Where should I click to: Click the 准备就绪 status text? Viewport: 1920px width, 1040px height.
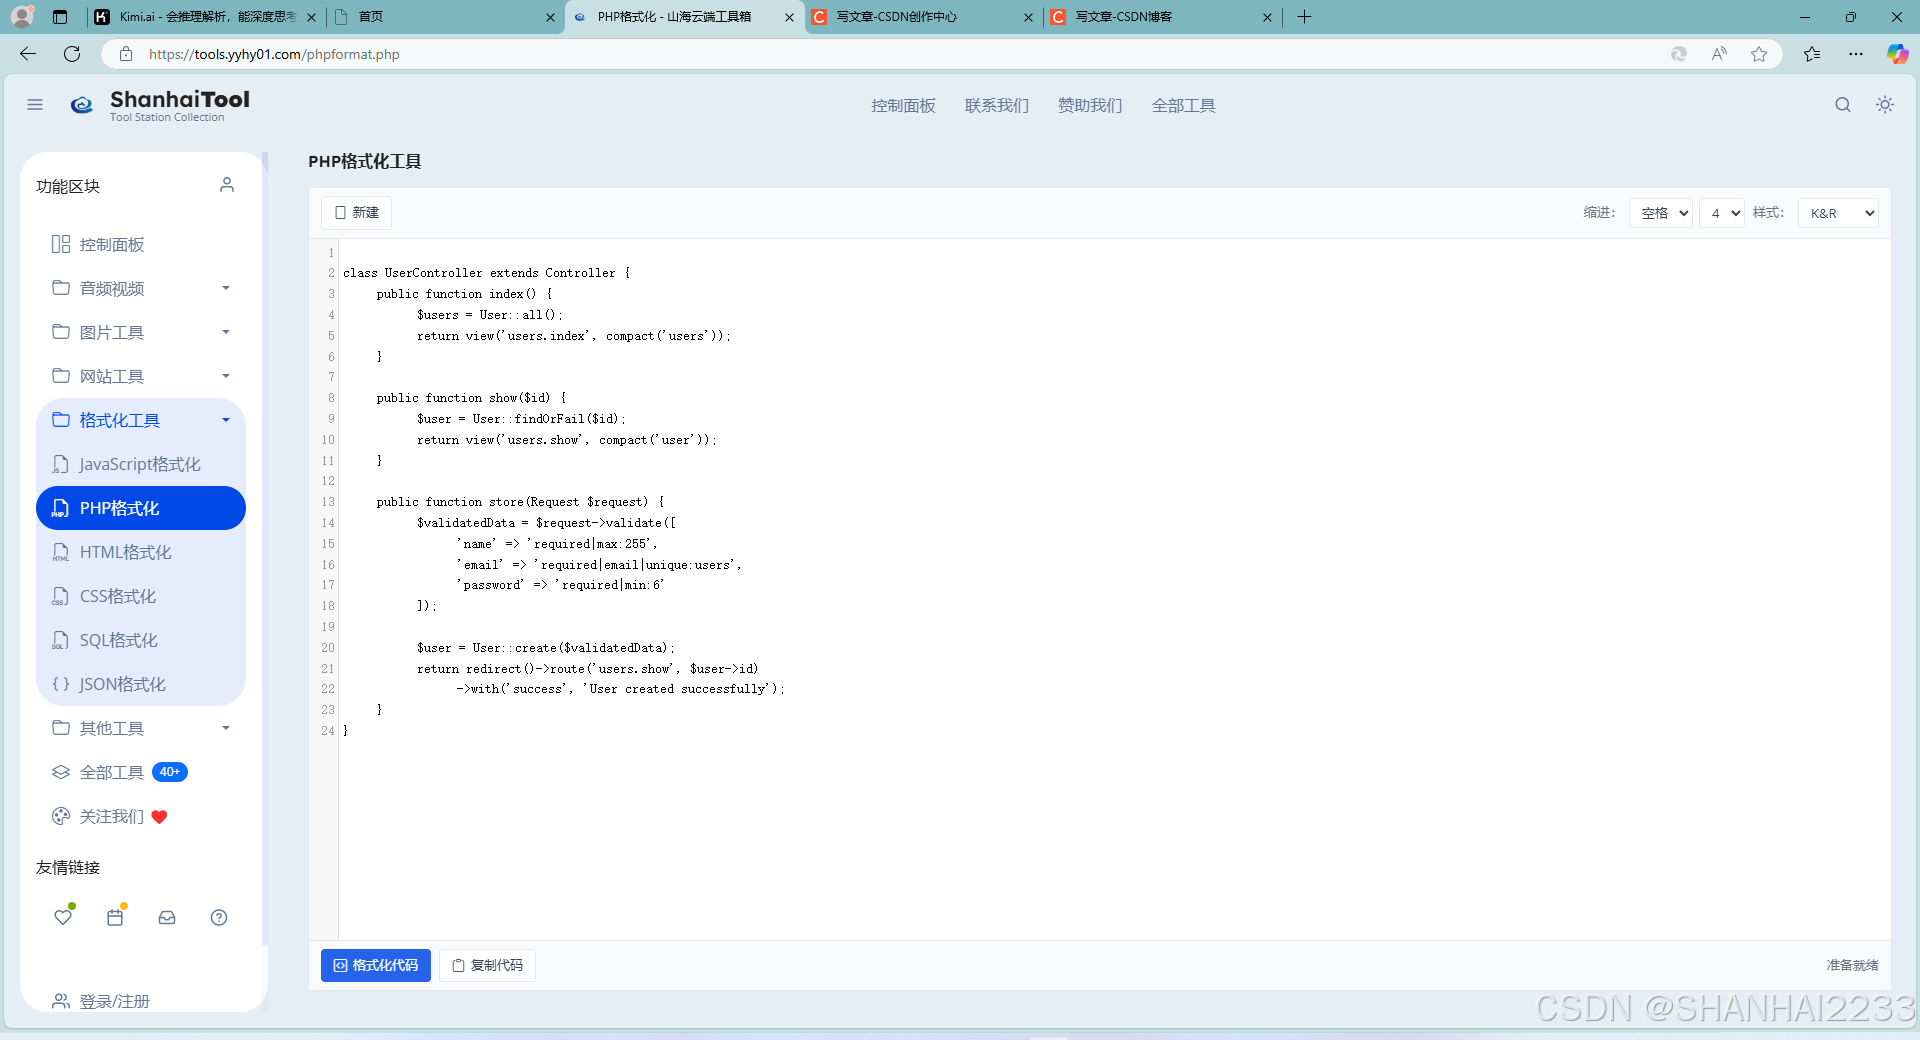[1852, 965]
